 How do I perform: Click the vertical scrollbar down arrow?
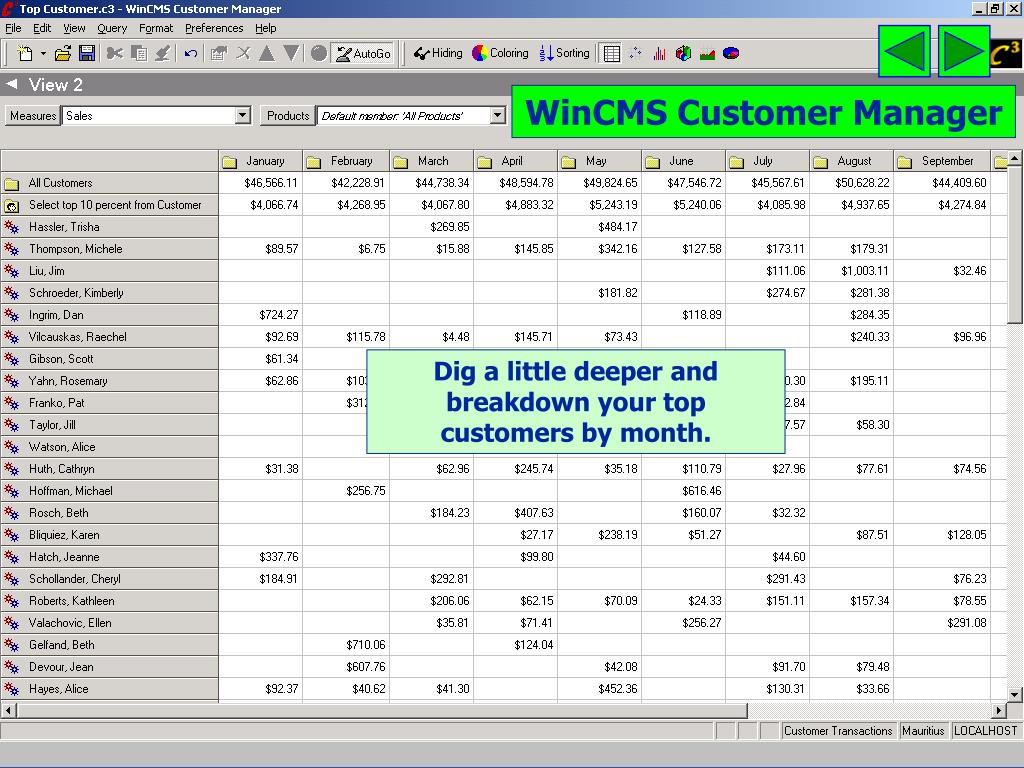(x=1014, y=694)
